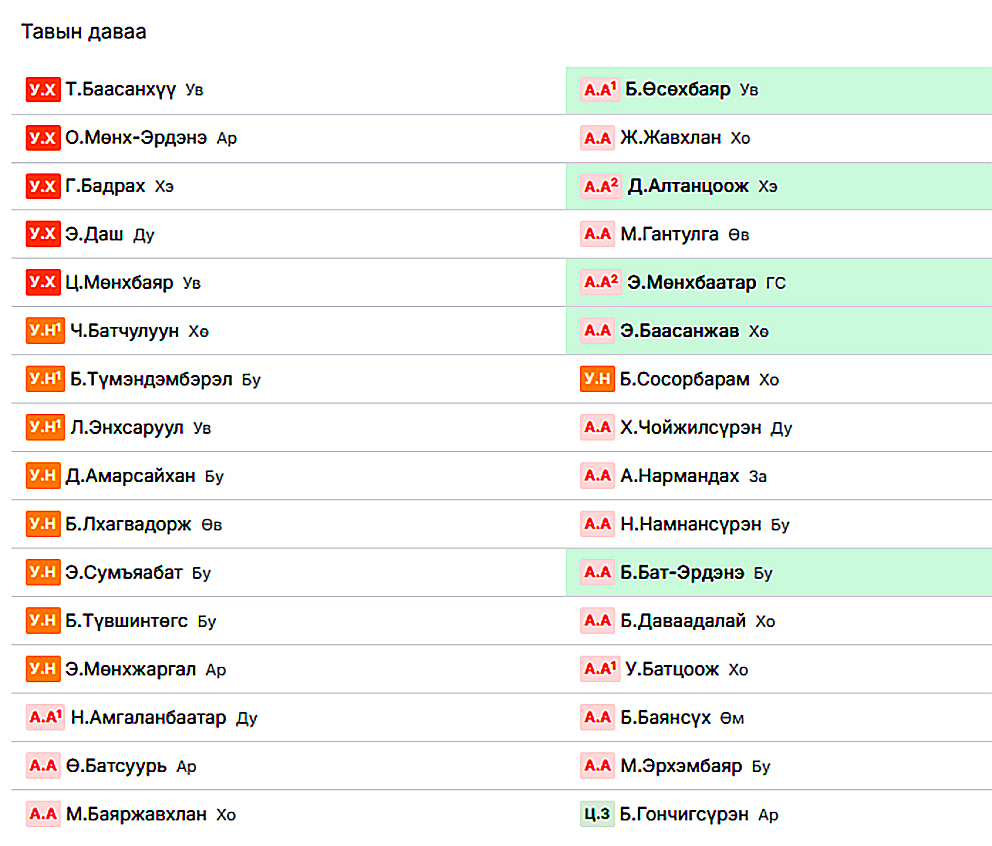Click the У.Н badge beside Б.Сосорбарам
This screenshot has width=992, height=846.
(x=597, y=378)
